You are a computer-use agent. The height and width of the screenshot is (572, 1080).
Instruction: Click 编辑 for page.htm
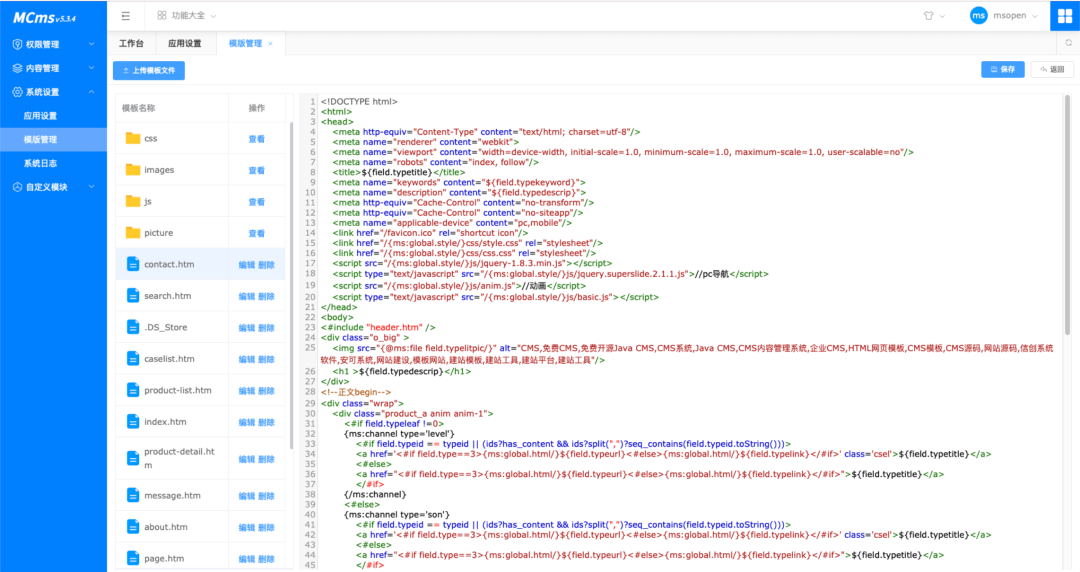[x=247, y=559]
